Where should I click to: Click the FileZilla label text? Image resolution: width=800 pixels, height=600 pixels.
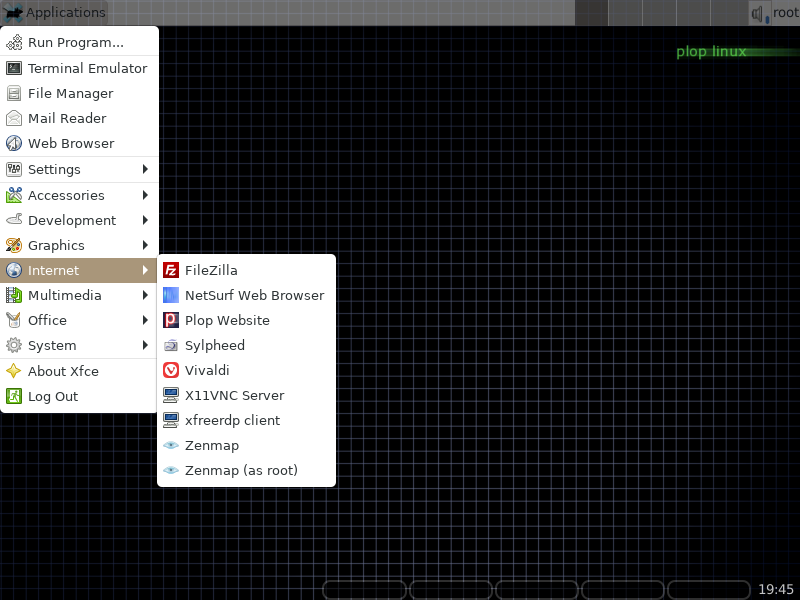211,270
